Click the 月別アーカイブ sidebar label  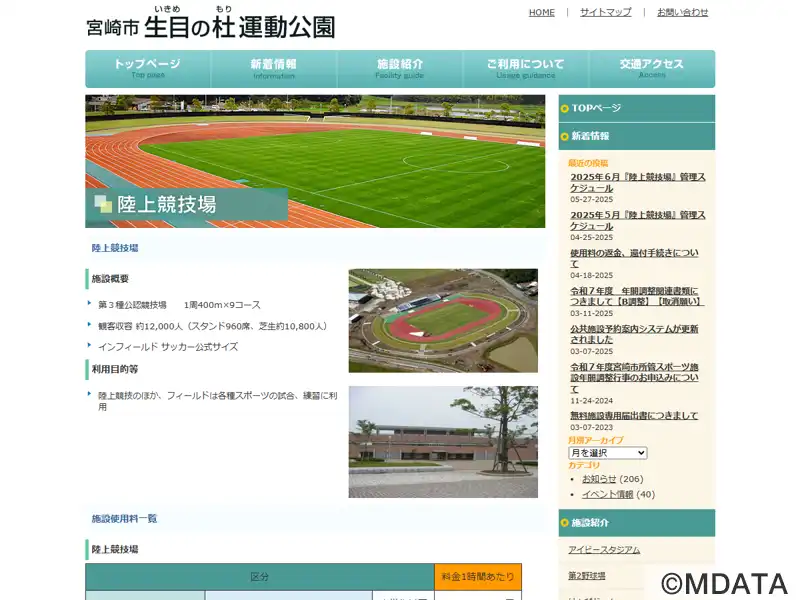596,440
